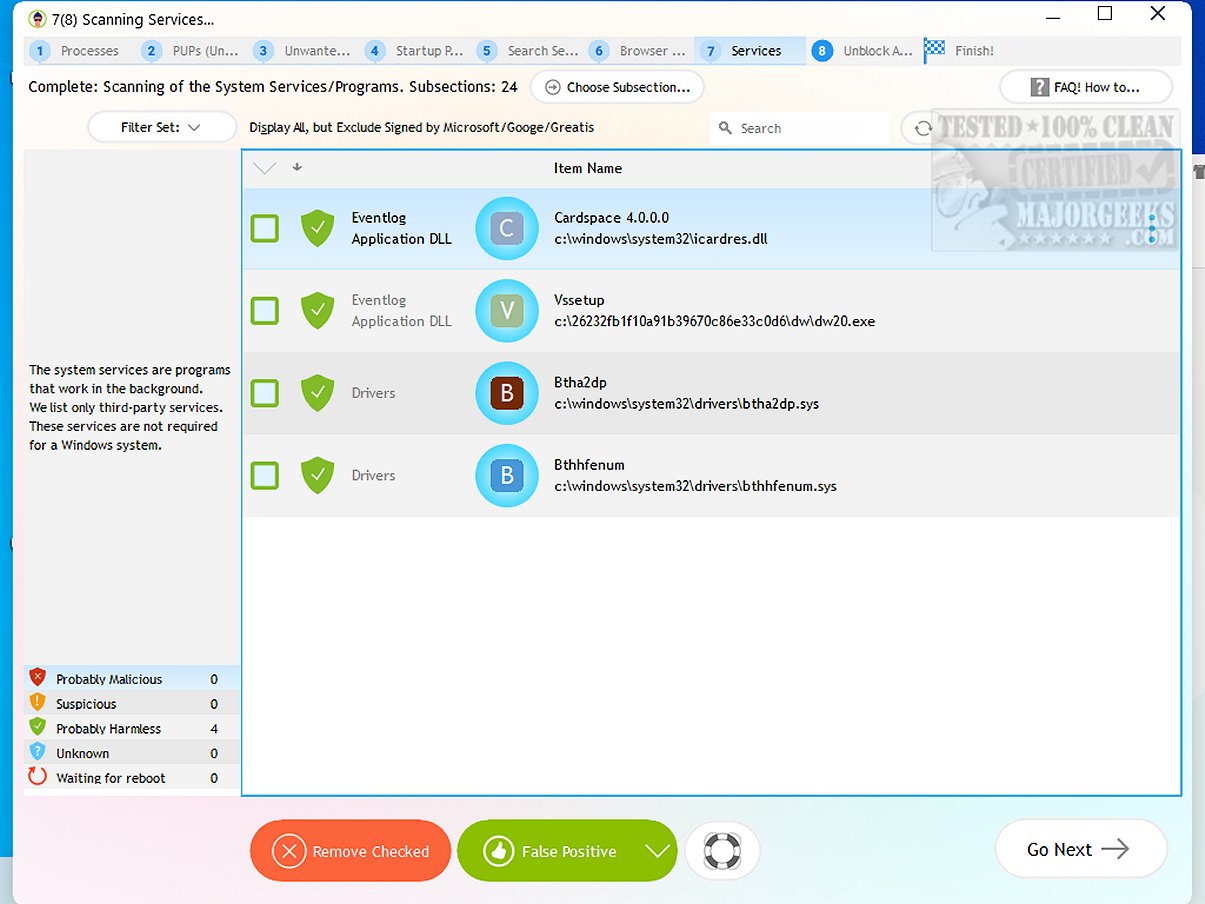Go to step 1 Processes tab
The image size is (1205, 904).
pyautogui.click(x=78, y=50)
